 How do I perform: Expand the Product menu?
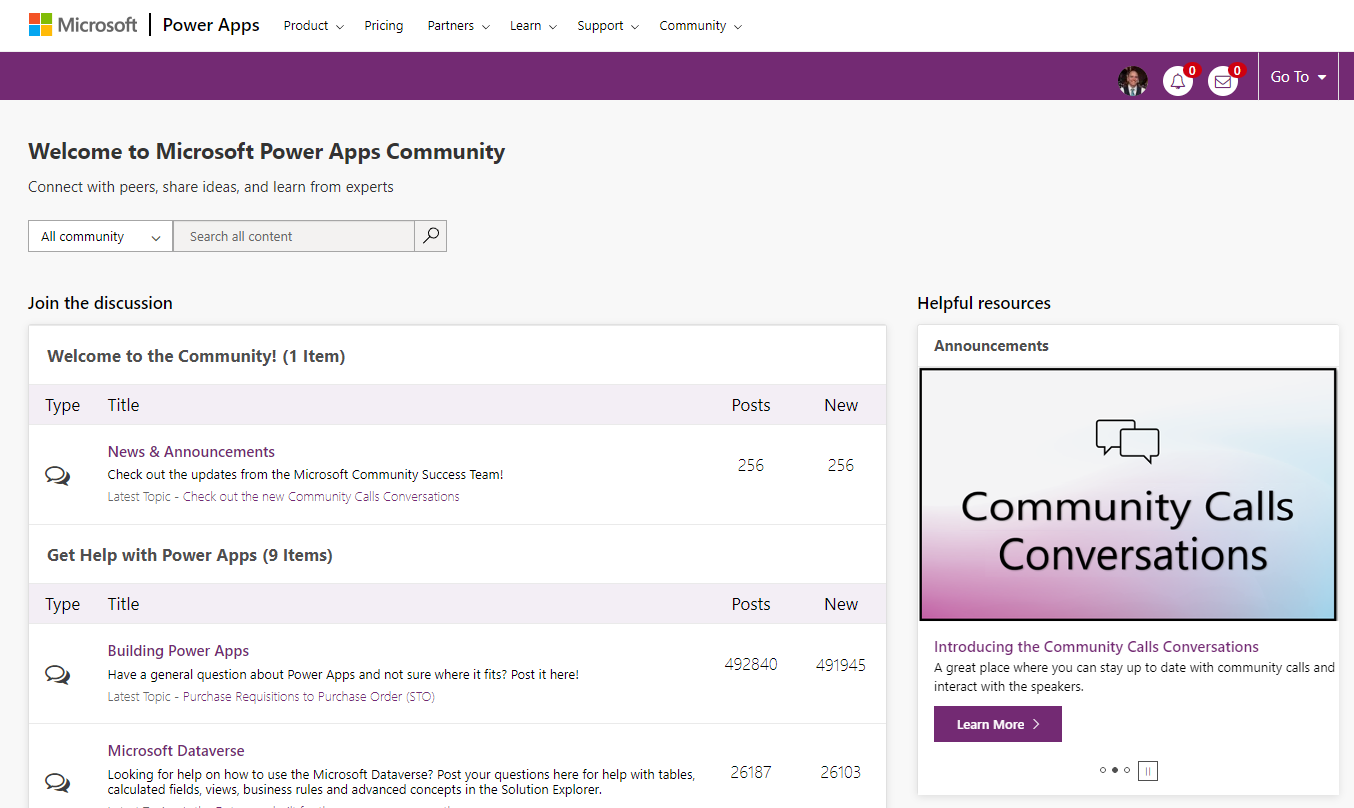click(x=313, y=26)
